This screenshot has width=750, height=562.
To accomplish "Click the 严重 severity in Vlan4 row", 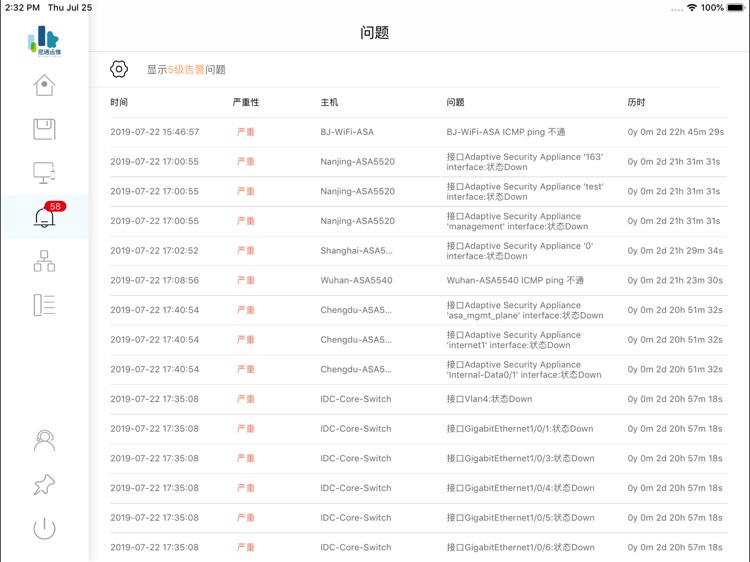I will 246,399.
